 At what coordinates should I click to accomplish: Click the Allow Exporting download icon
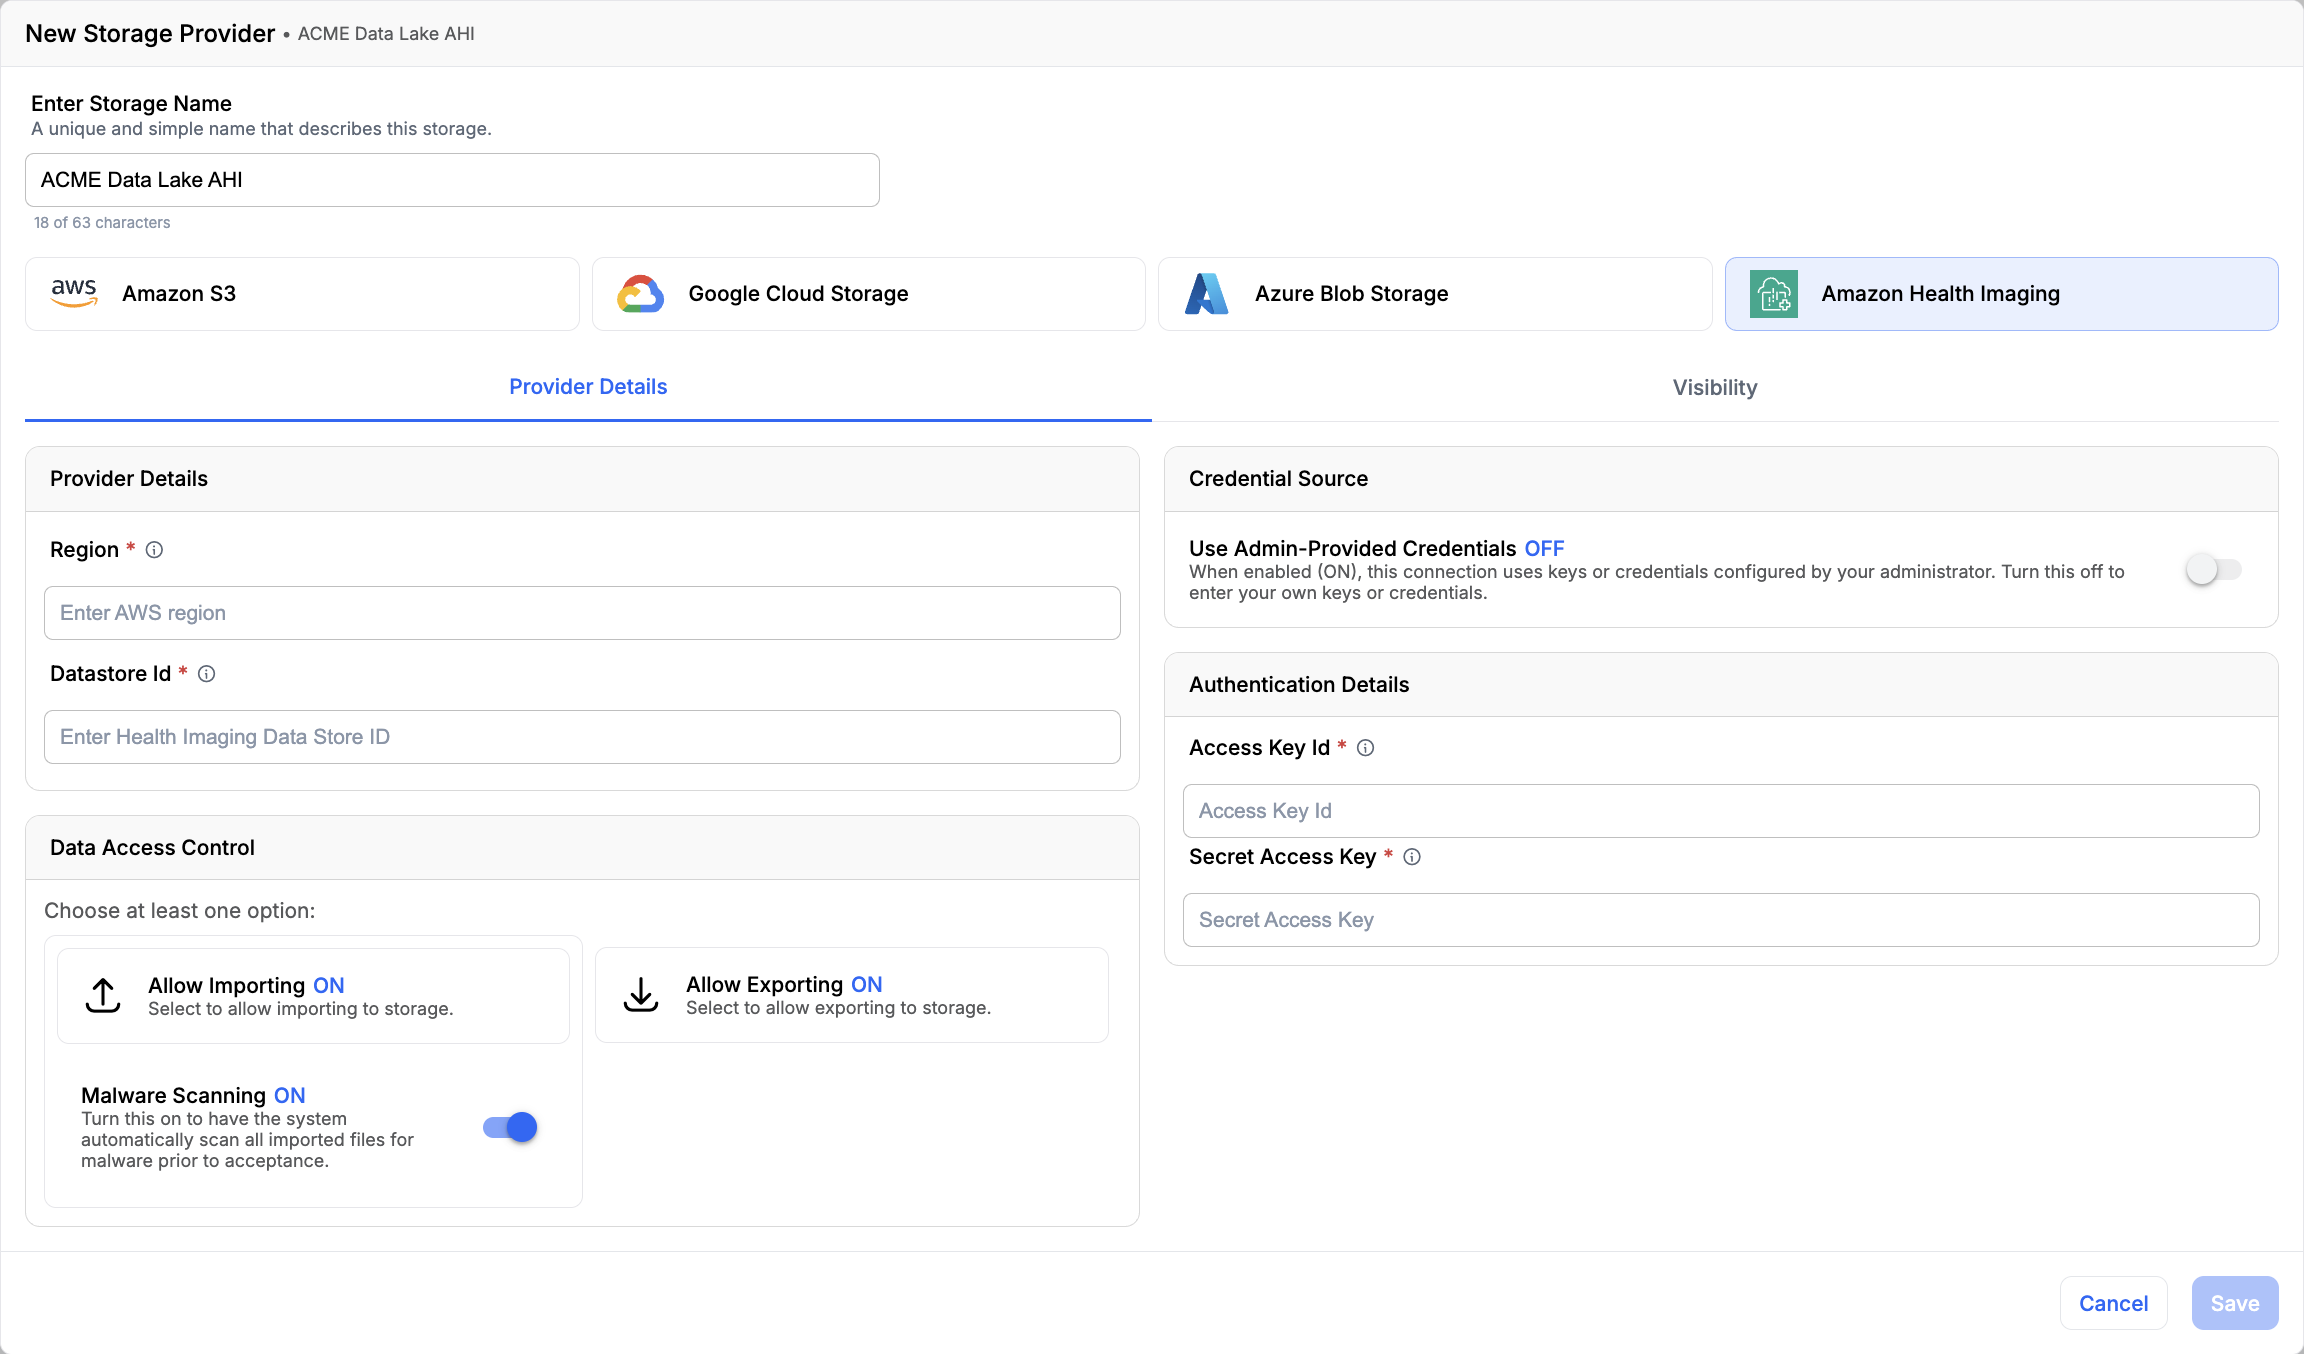point(641,995)
